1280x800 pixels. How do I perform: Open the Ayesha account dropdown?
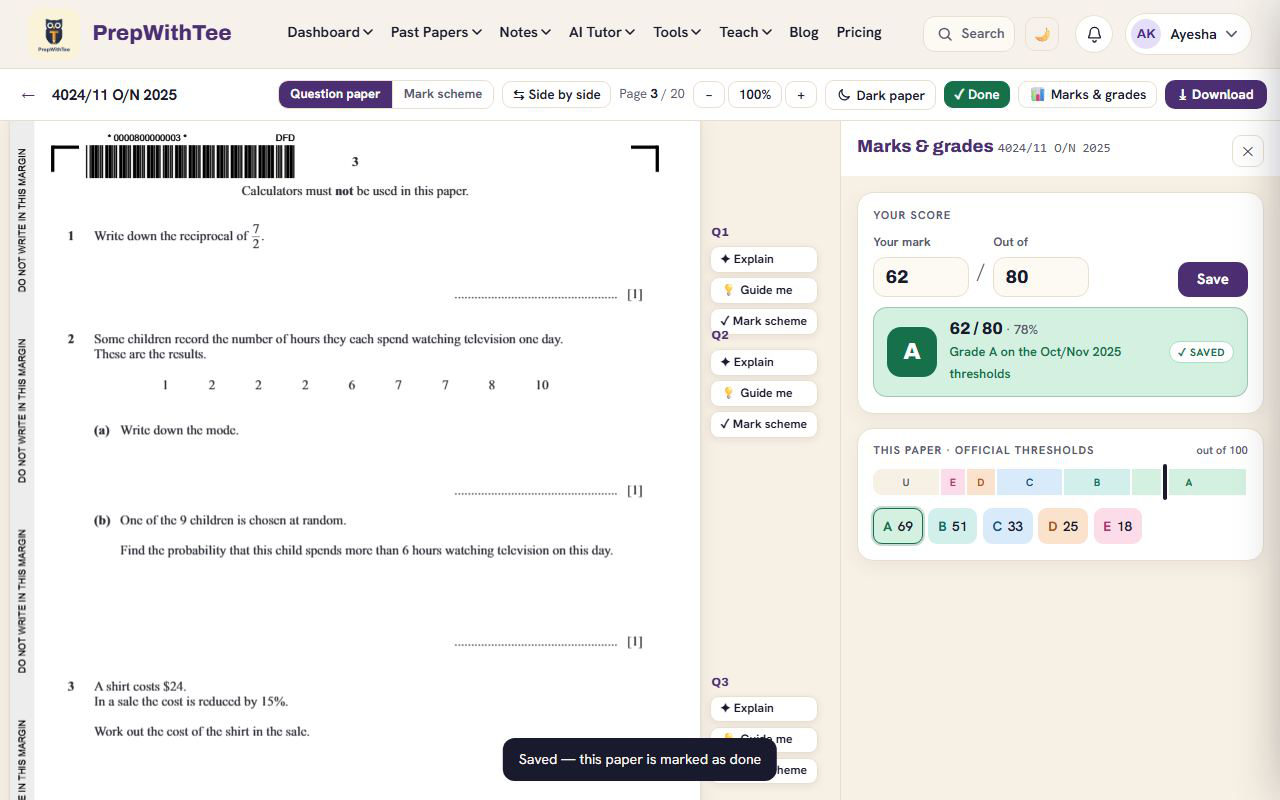(1188, 34)
